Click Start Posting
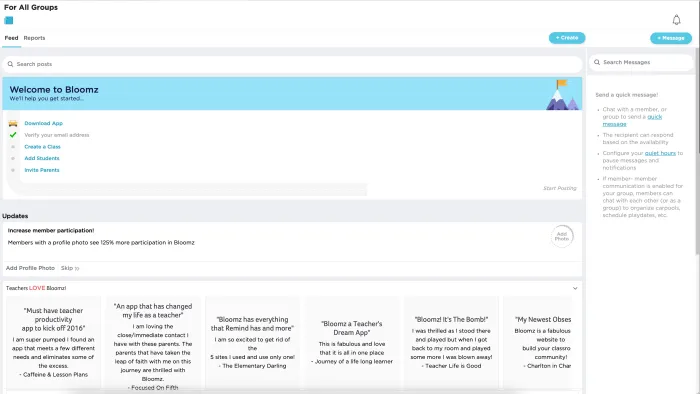Image resolution: width=700 pixels, height=394 pixels. [559, 188]
